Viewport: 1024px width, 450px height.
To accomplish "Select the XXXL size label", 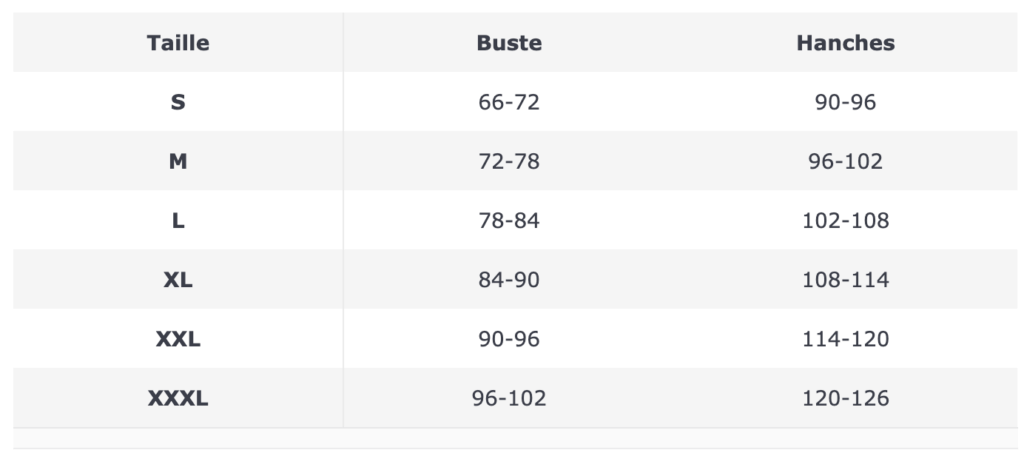I will [x=178, y=398].
